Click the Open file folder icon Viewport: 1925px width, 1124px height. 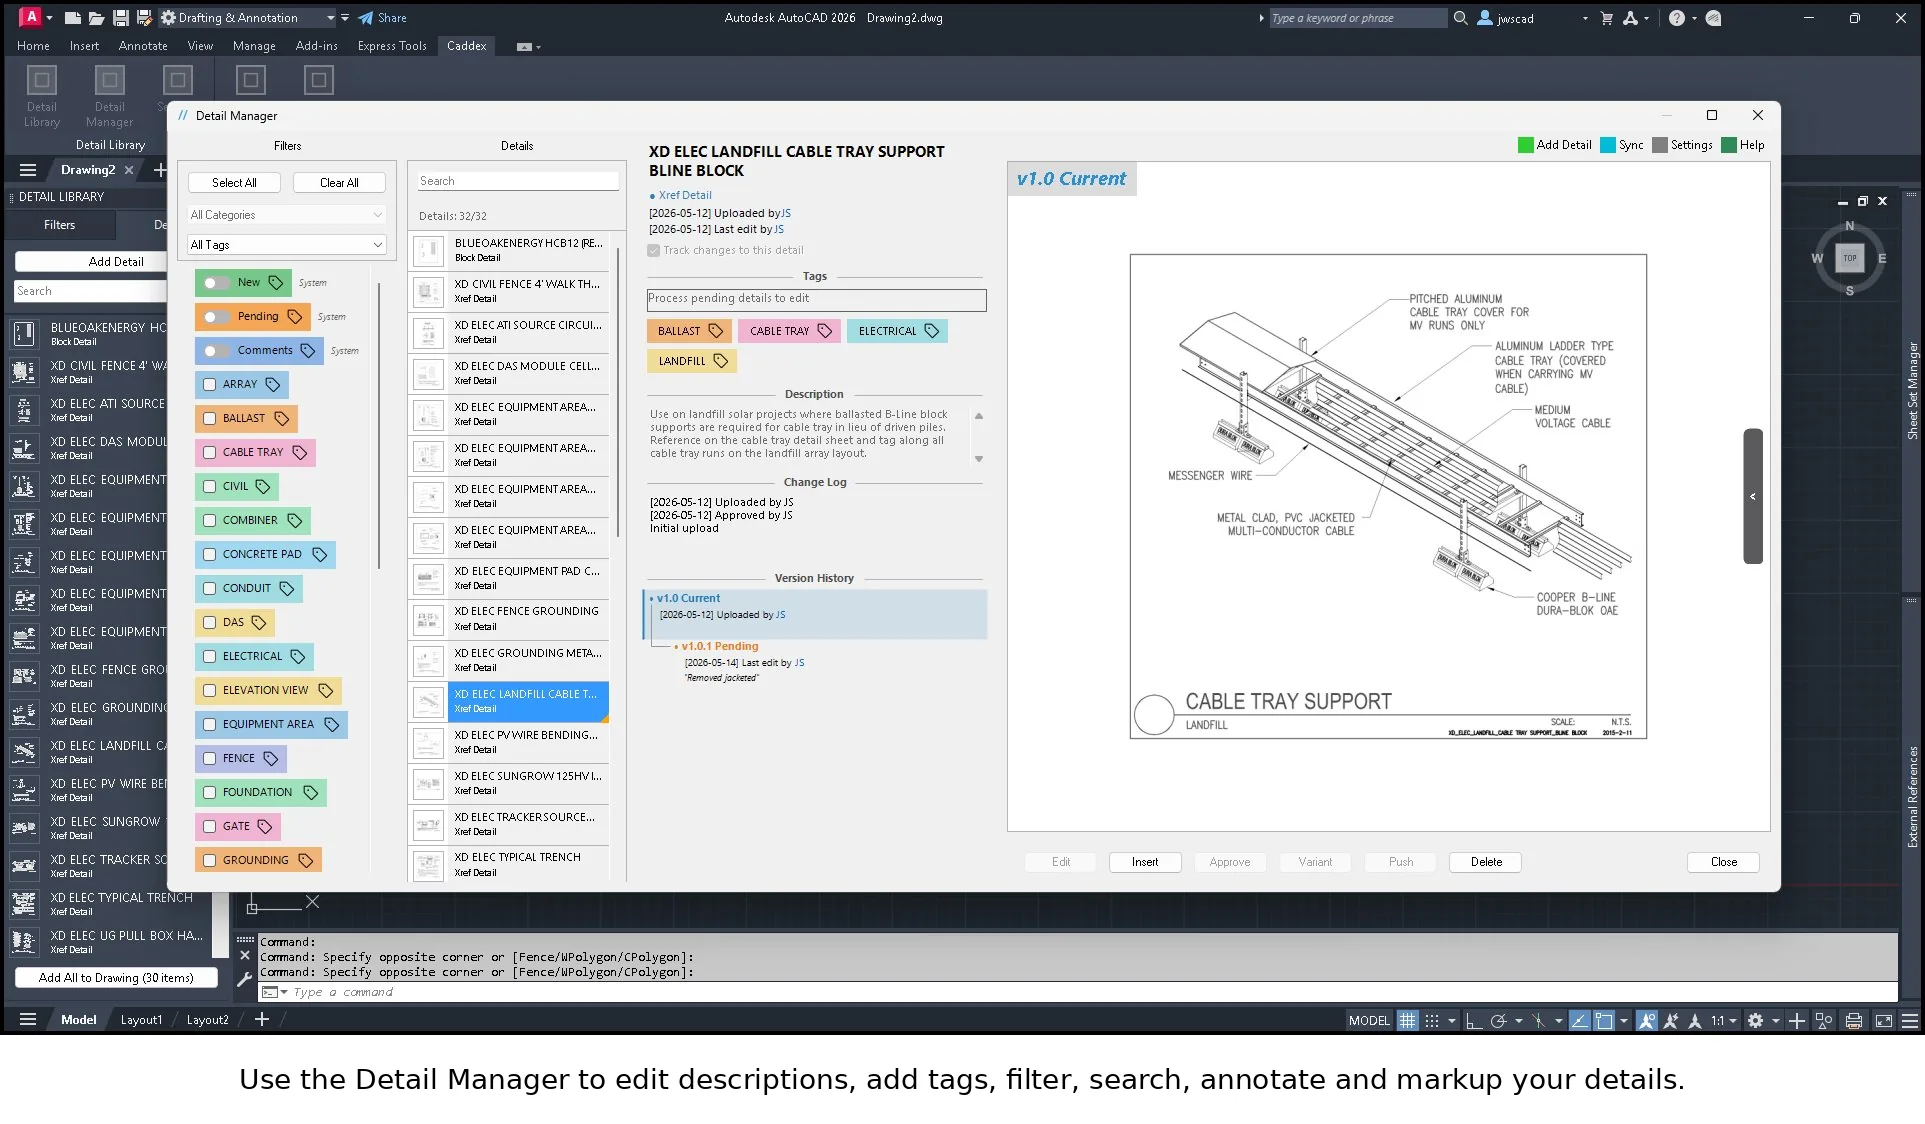[x=96, y=18]
